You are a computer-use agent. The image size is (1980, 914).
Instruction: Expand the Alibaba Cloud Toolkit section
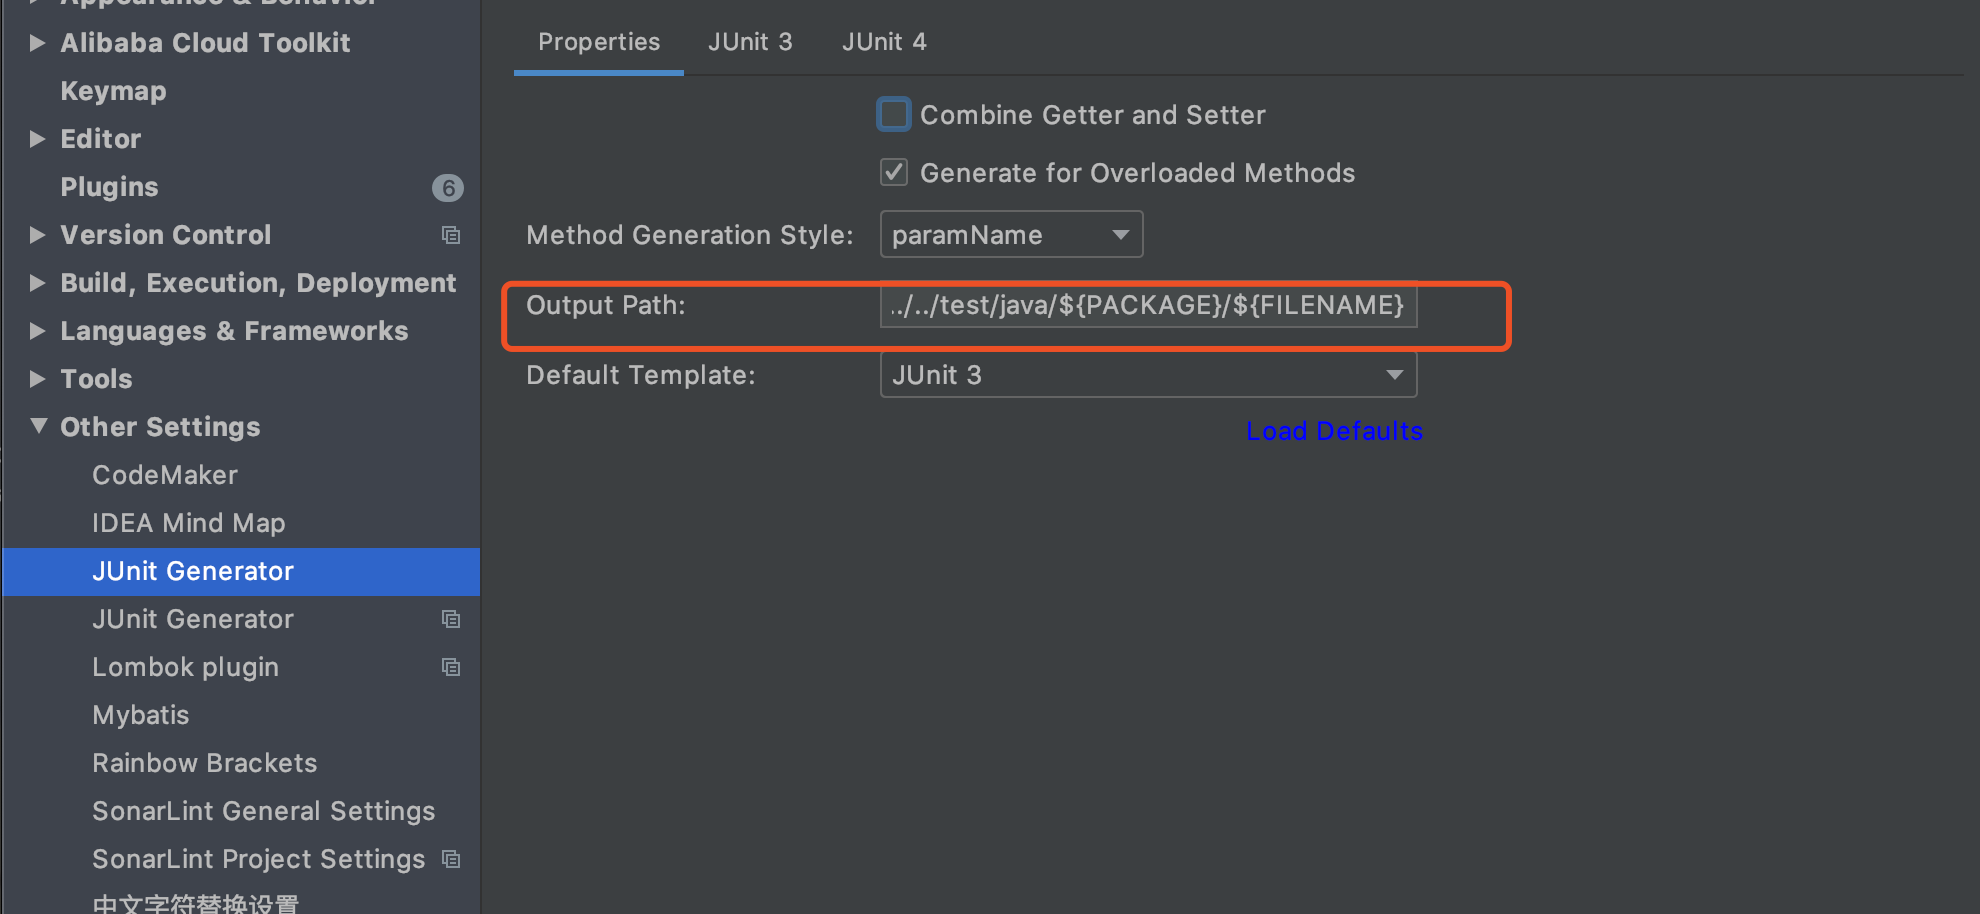pyautogui.click(x=37, y=43)
